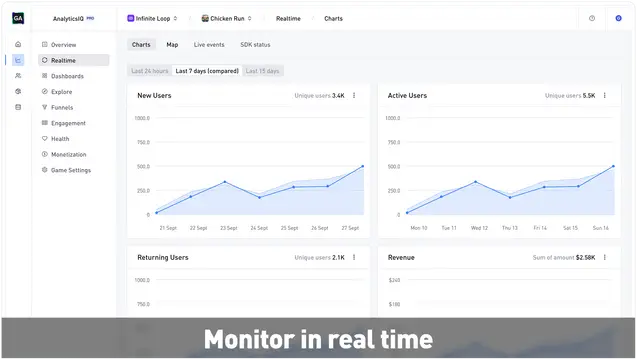Select Last 24 hours range

click(x=150, y=71)
